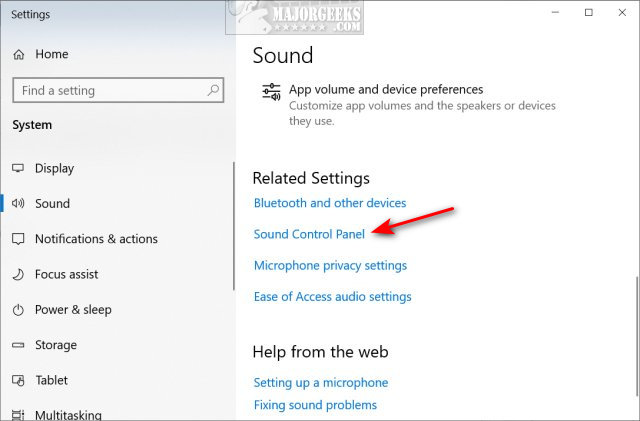640x421 pixels.
Task: Open Fixing sound problems help link
Action: (315, 405)
